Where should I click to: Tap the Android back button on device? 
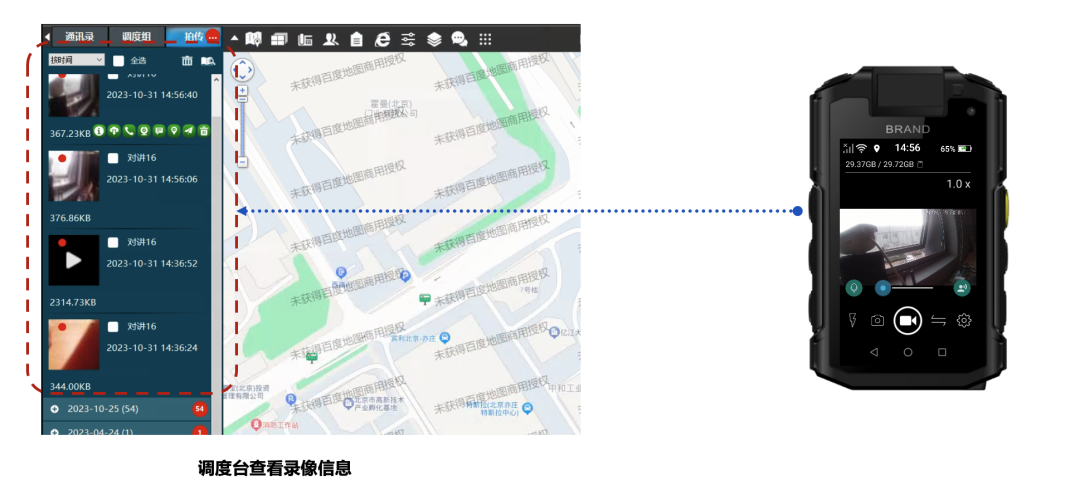[874, 352]
